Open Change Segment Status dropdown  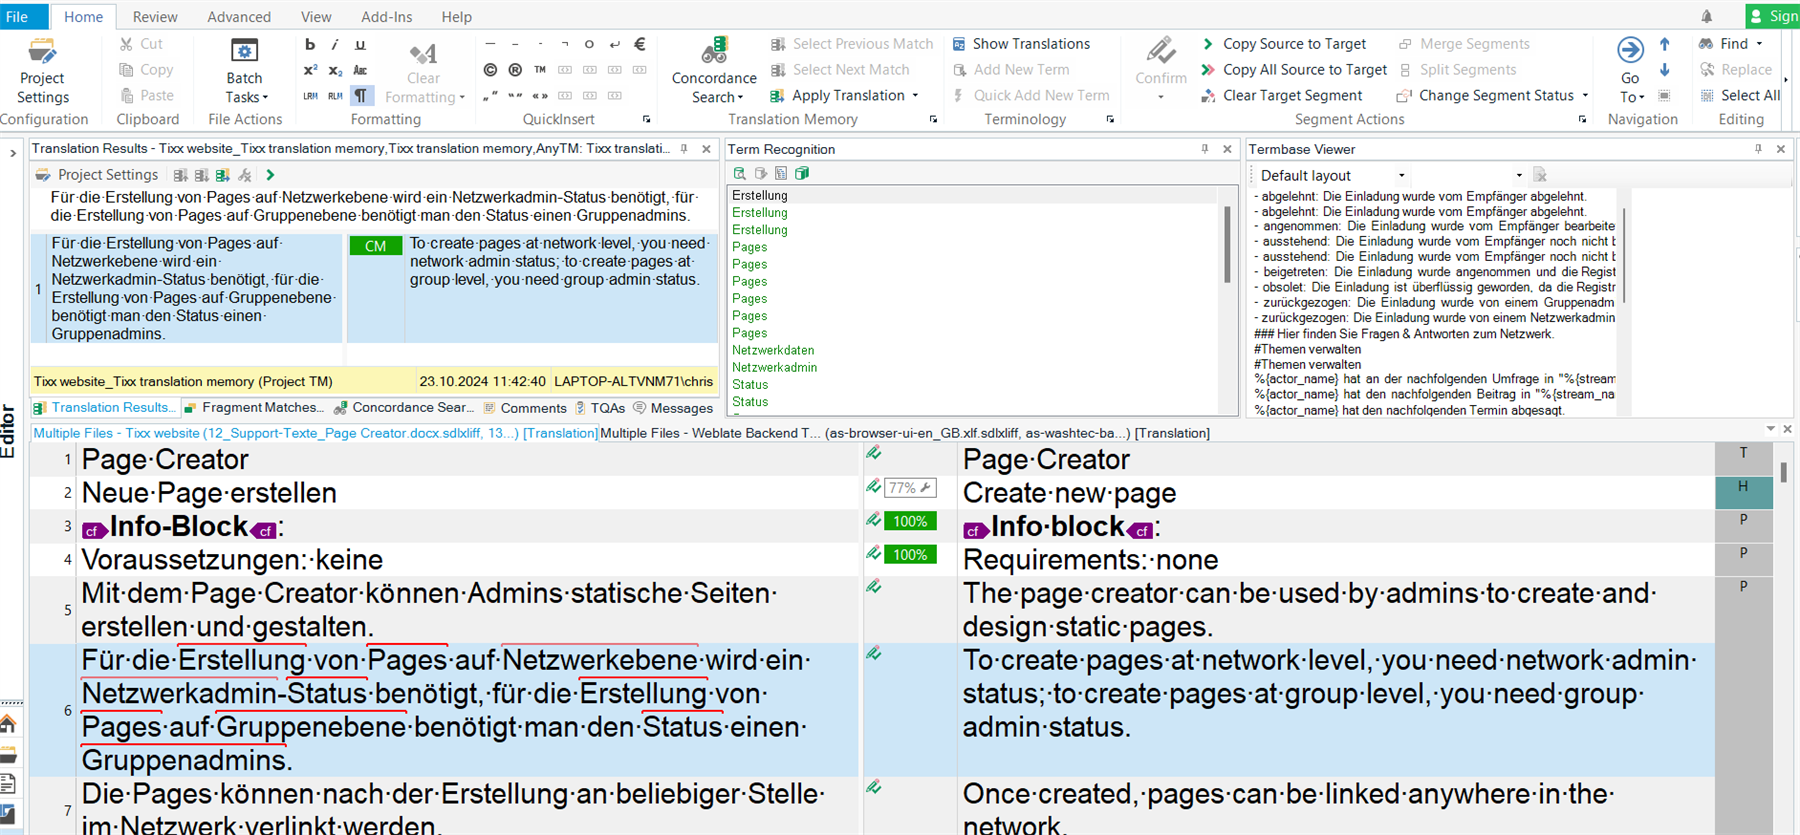(1585, 96)
